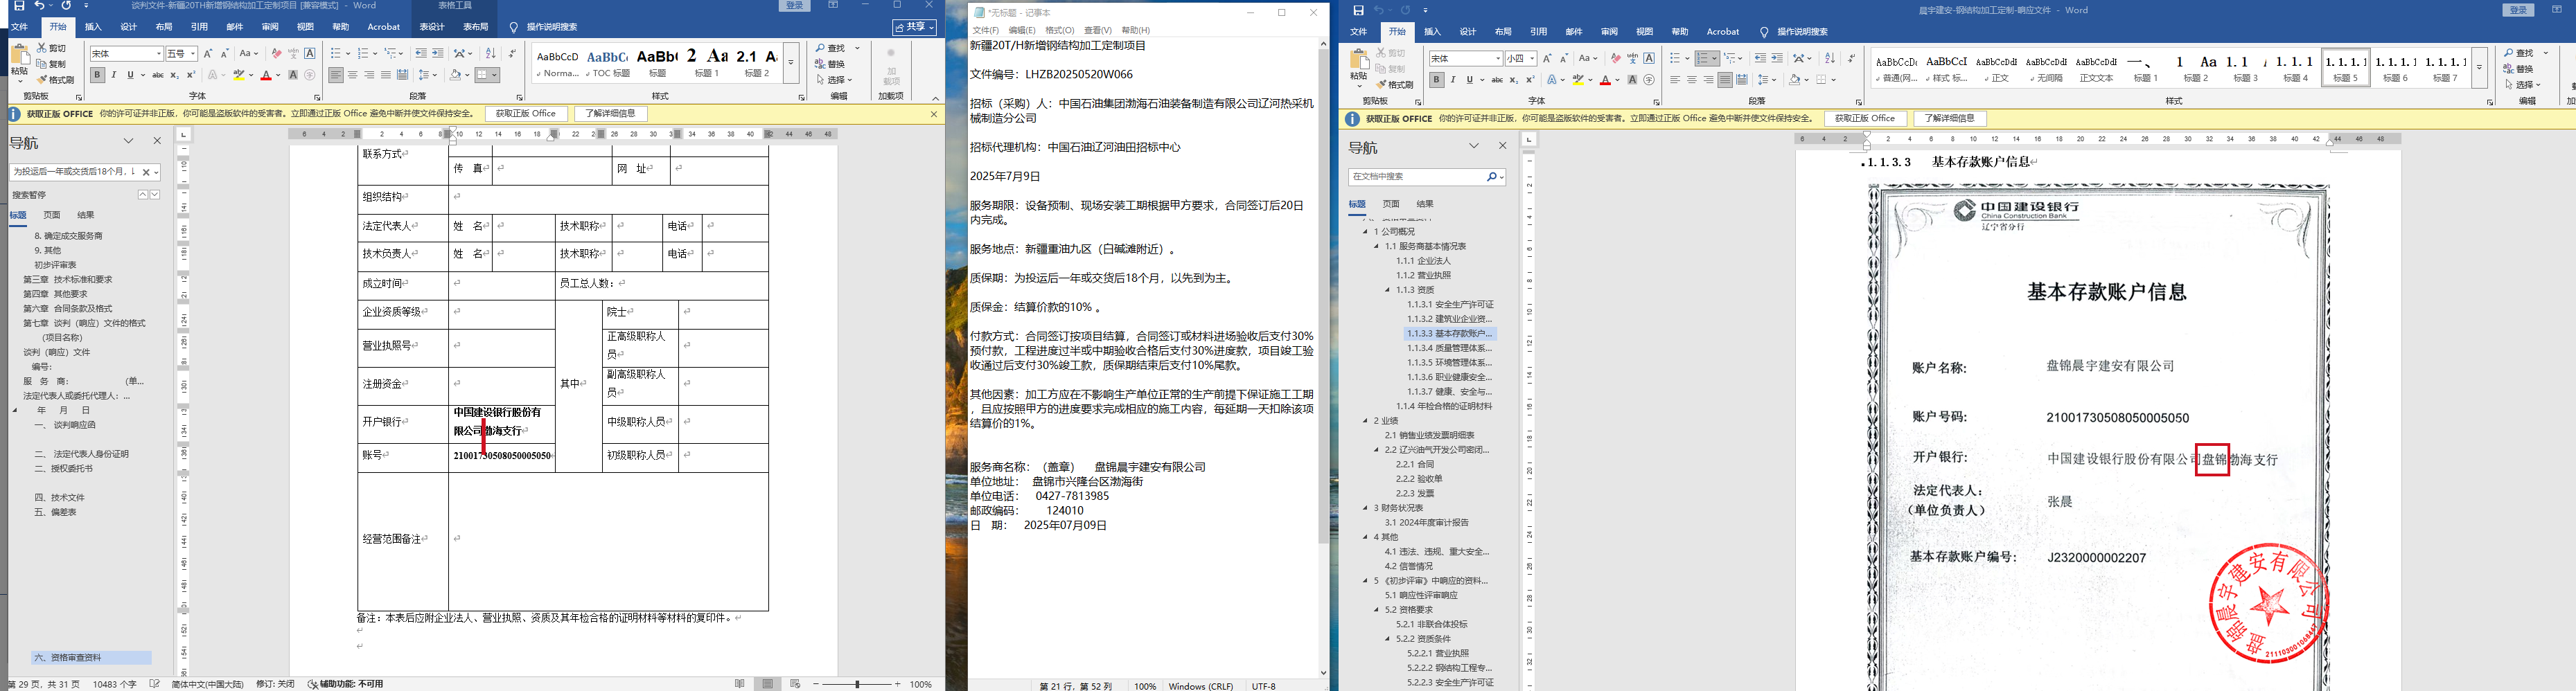Collapse '1 公司概况' in right navigation tree
This screenshot has height=691, width=2576.
pyautogui.click(x=1366, y=232)
